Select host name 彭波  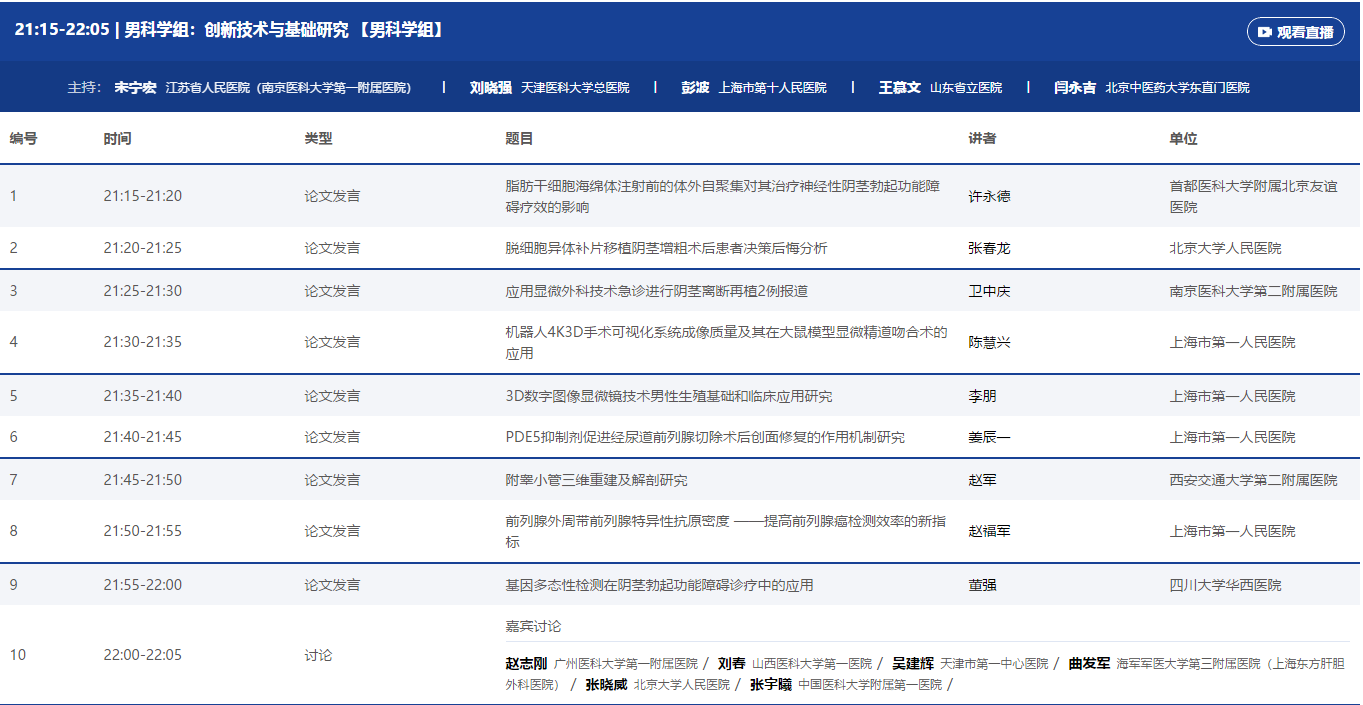(695, 88)
